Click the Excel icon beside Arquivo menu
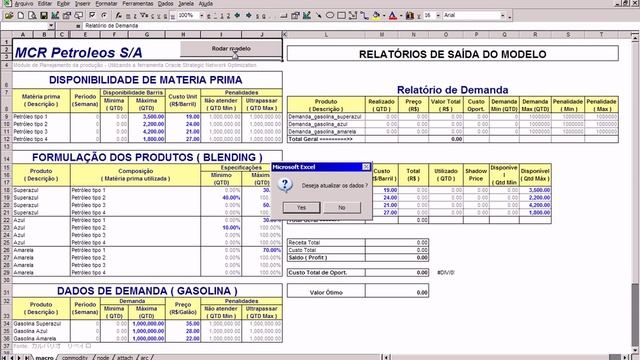This screenshot has height=360, width=640. 7,3
